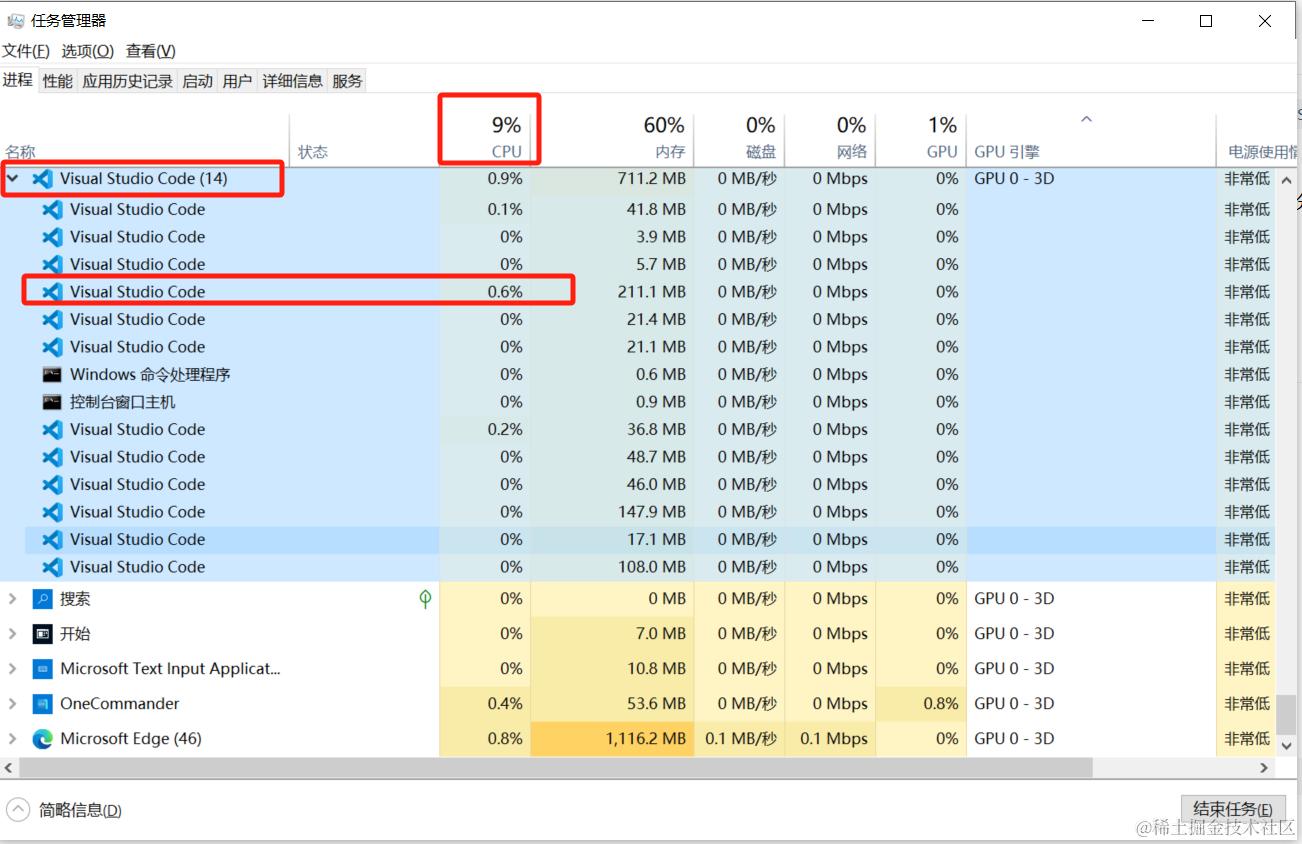Expand the 开始 process group

pyautogui.click(x=13, y=634)
